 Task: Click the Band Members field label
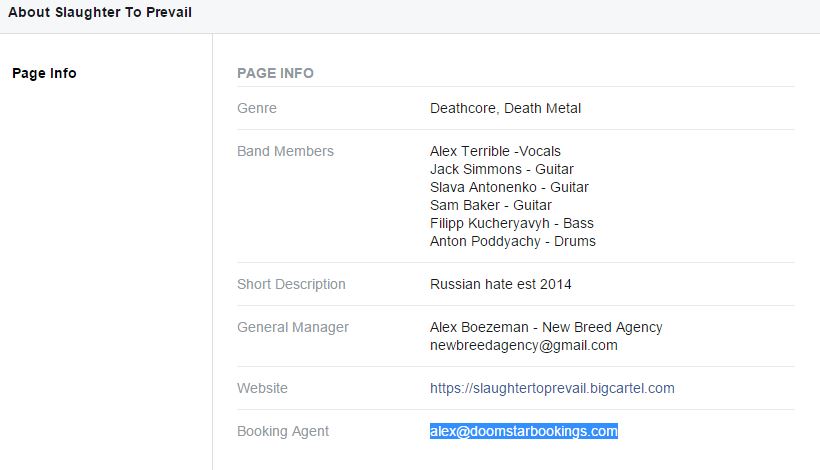pos(285,151)
